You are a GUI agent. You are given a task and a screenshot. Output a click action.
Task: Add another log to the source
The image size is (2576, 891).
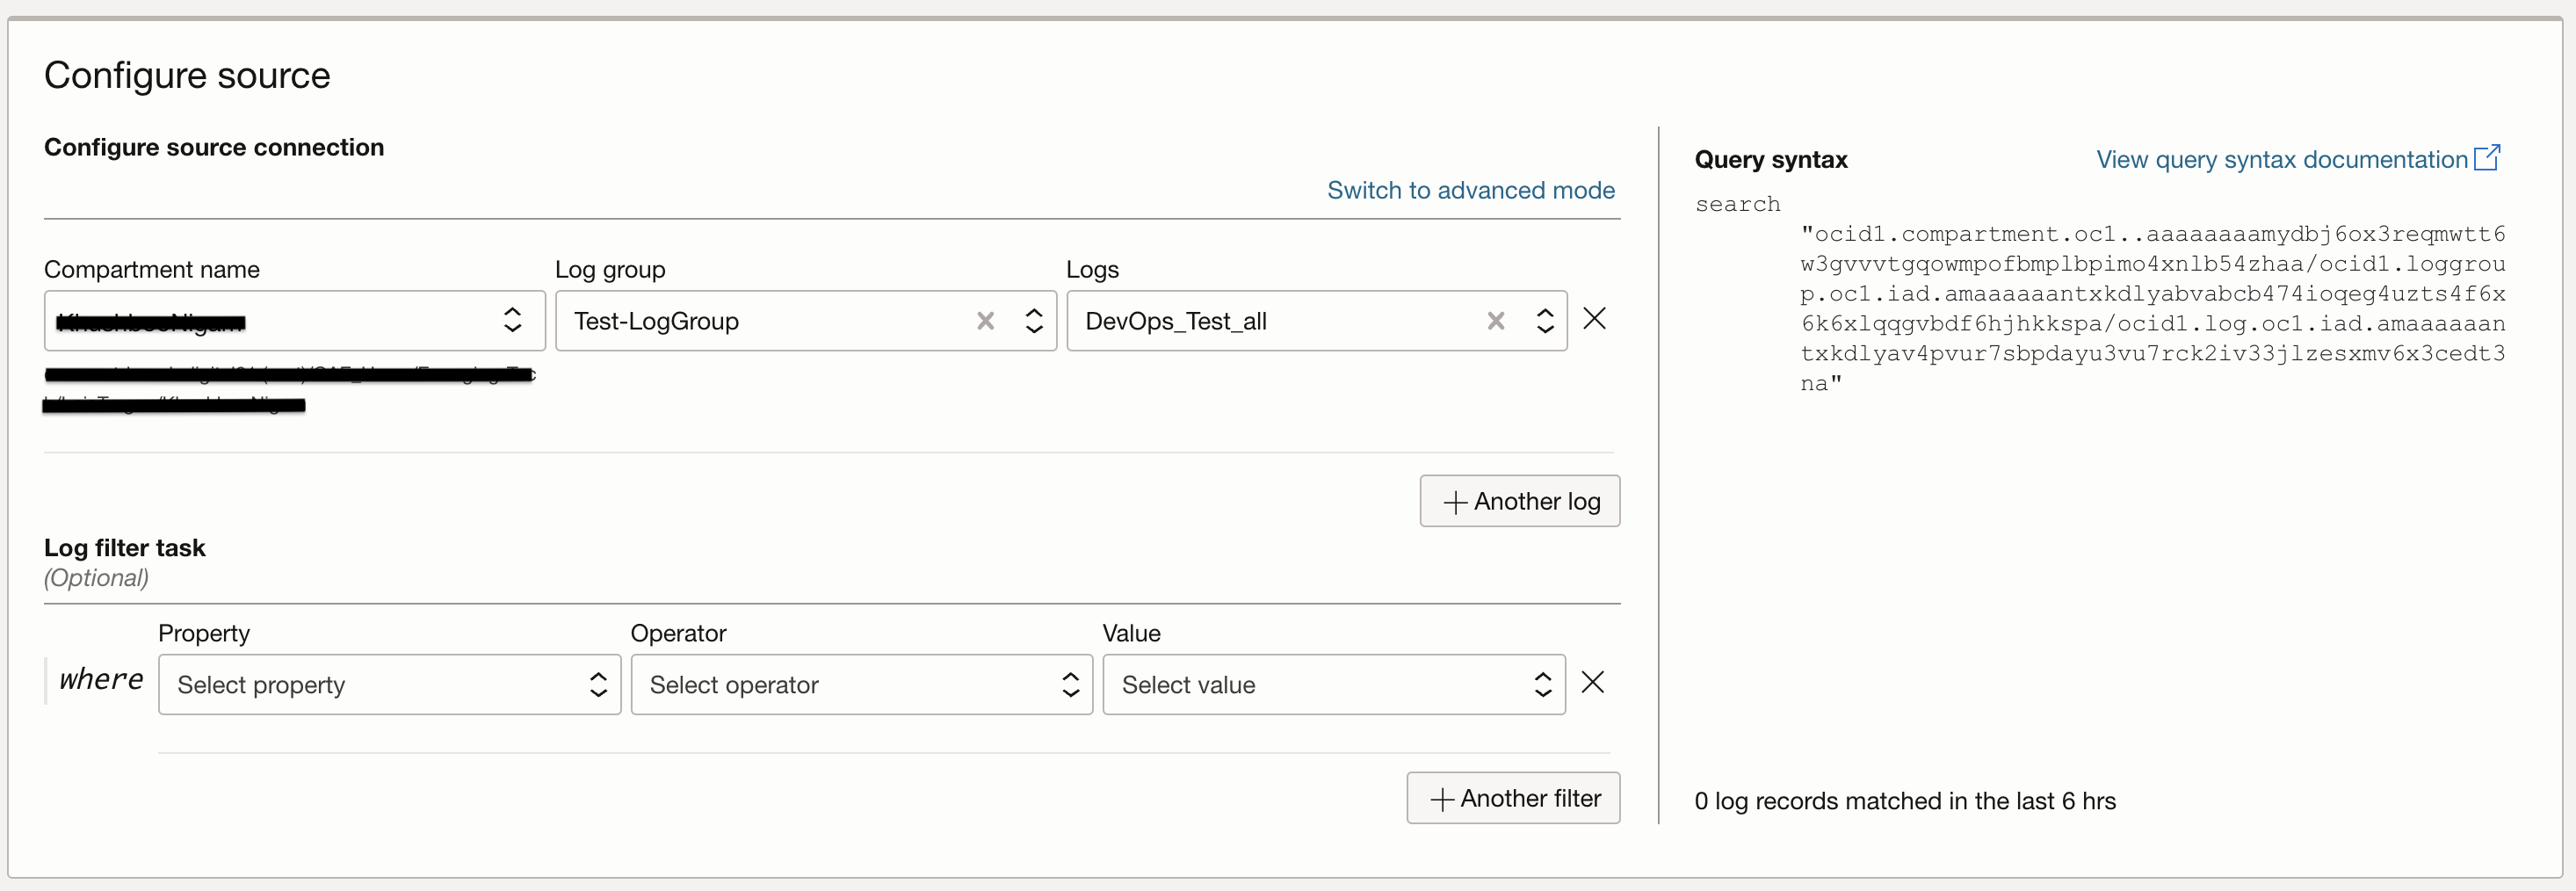click(x=1519, y=501)
